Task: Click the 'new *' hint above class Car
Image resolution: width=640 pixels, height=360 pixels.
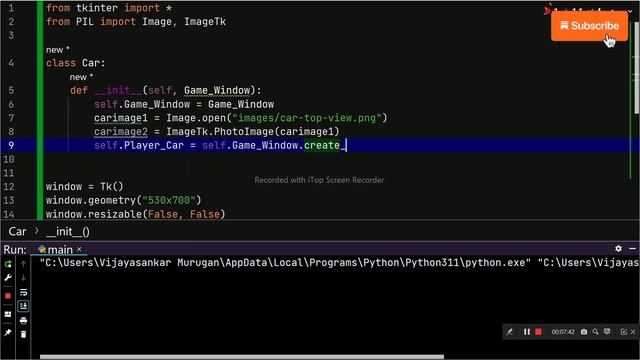Action: pyautogui.click(x=58, y=50)
